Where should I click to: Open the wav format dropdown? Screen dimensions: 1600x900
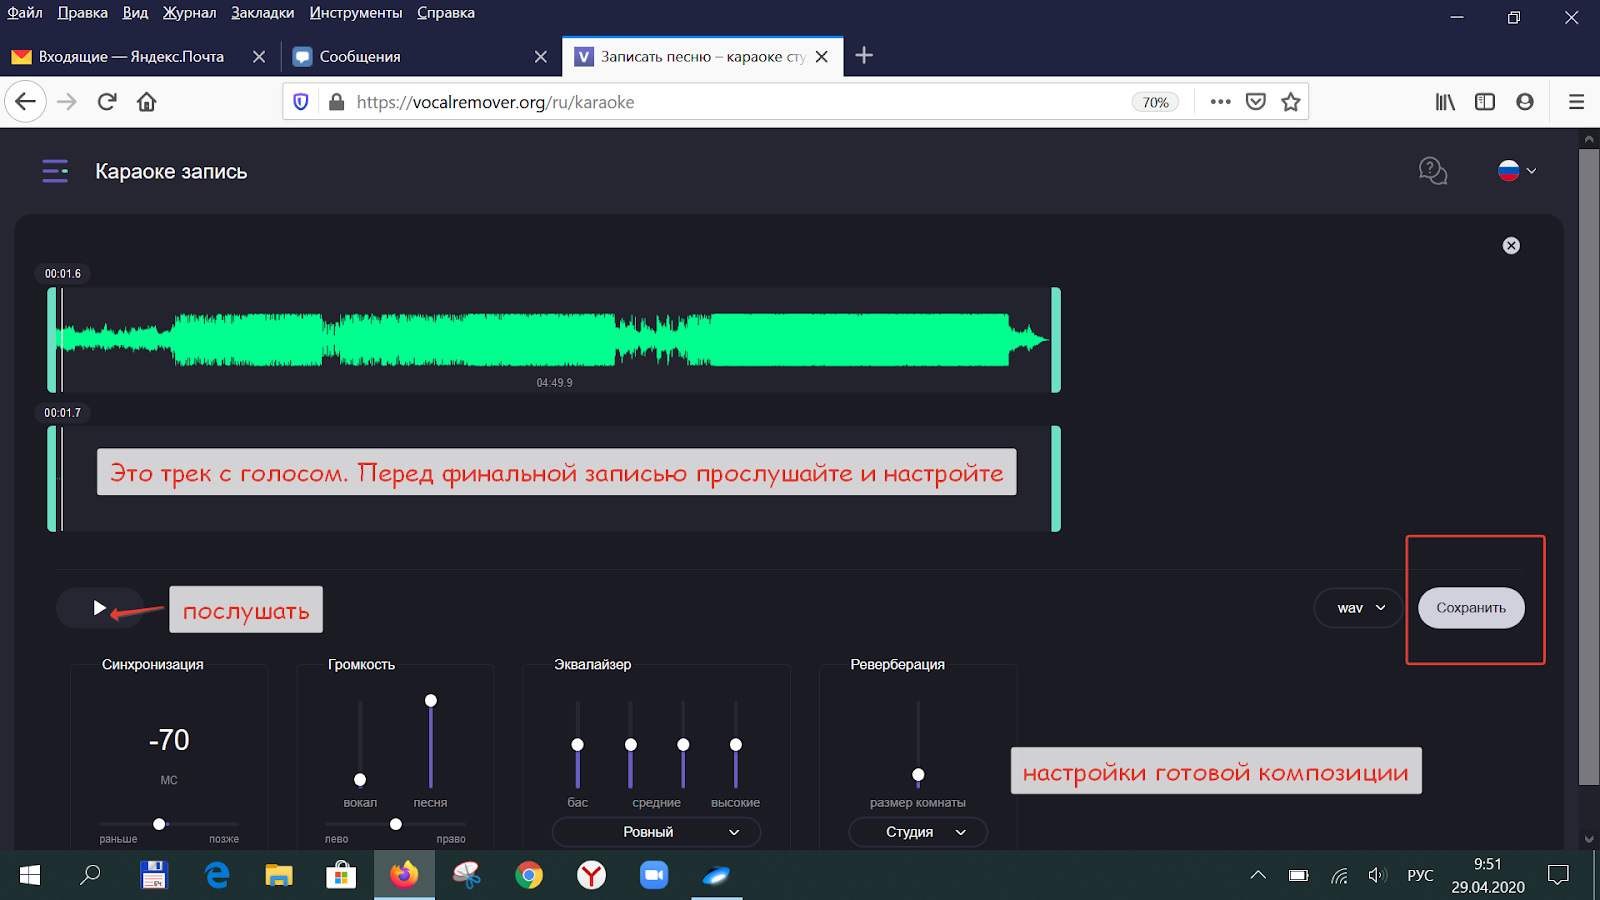(1360, 608)
